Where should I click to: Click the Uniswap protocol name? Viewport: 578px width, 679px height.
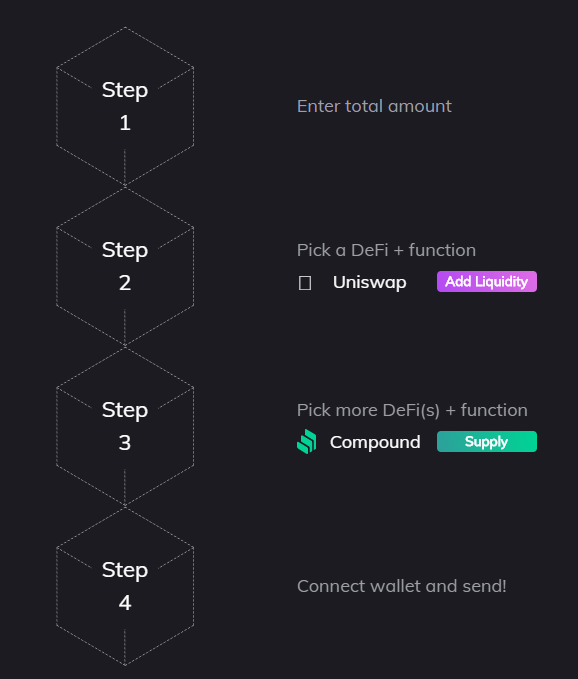click(369, 282)
